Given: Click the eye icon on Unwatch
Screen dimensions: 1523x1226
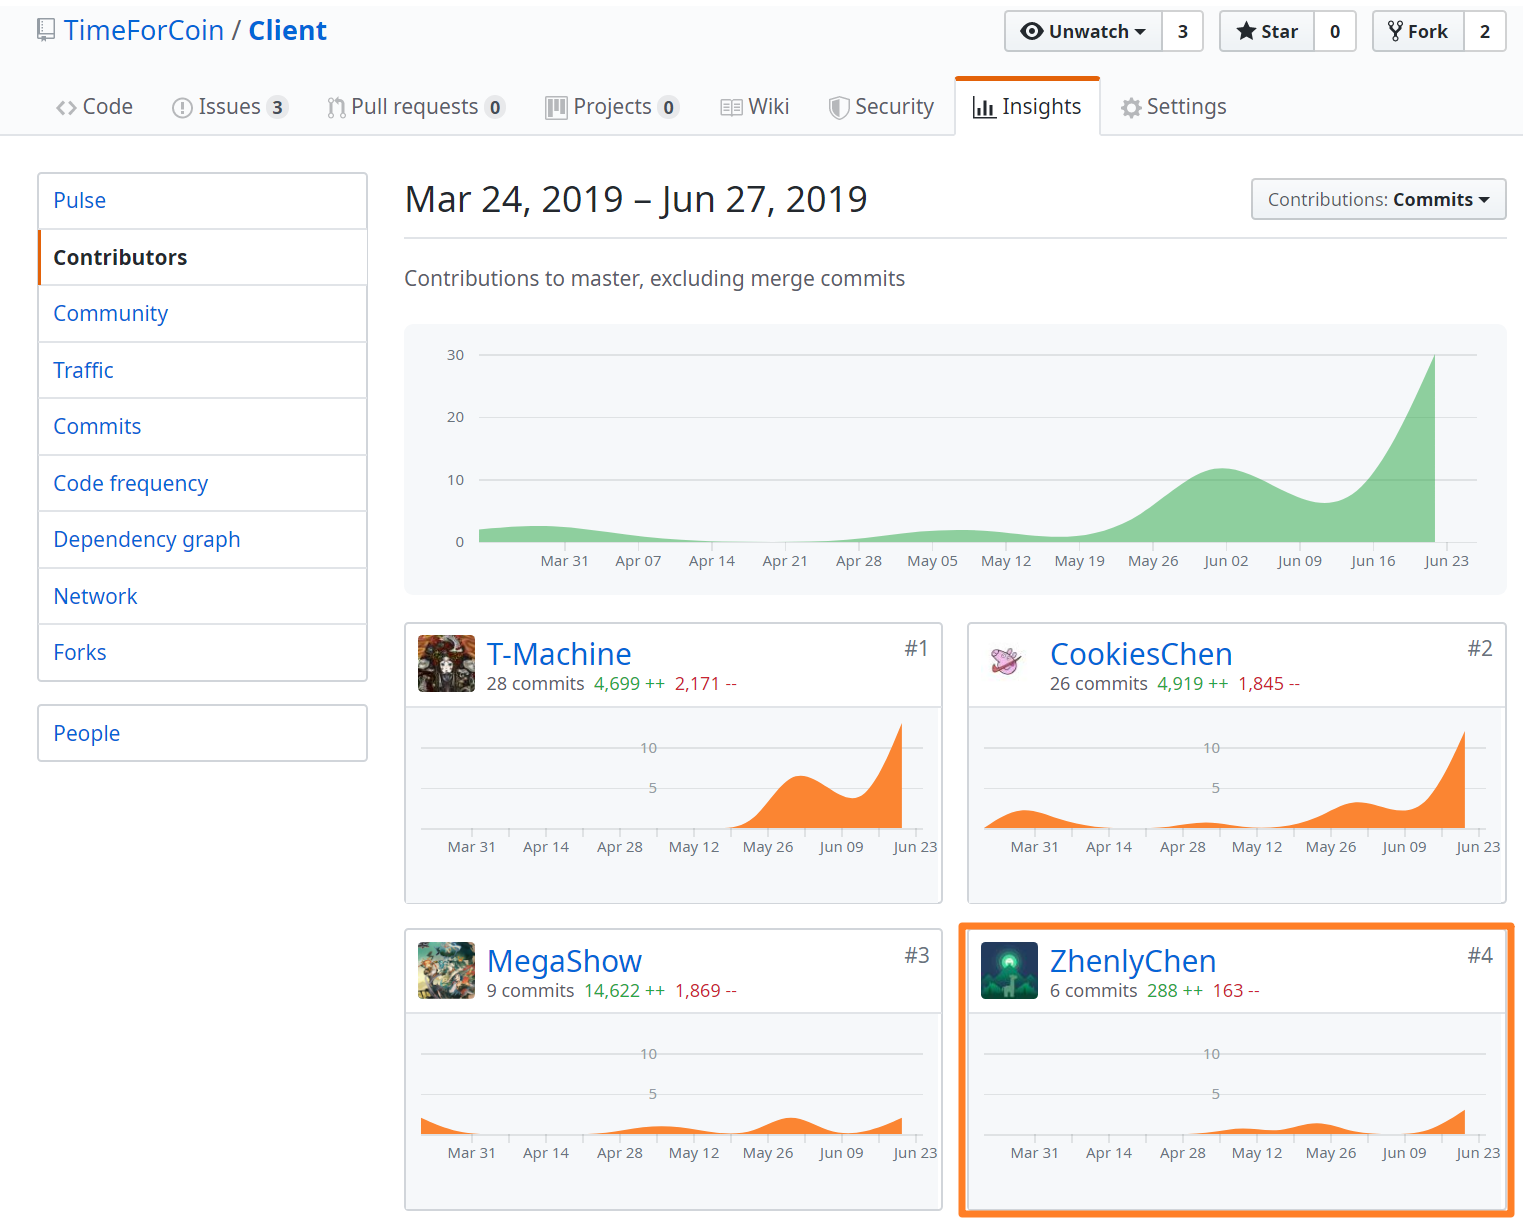Looking at the screenshot, I should pos(1032,31).
